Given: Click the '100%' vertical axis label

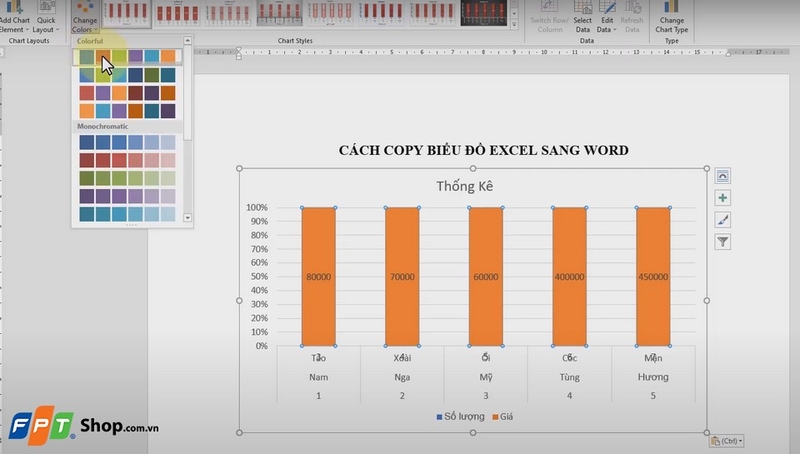Looking at the screenshot, I should pos(257,208).
